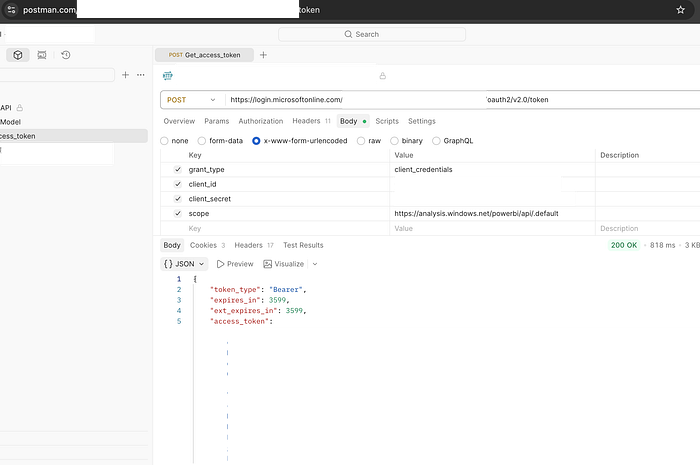Click the 200 OK status badge
Image resolution: width=700 pixels, height=465 pixels.
[624, 245]
